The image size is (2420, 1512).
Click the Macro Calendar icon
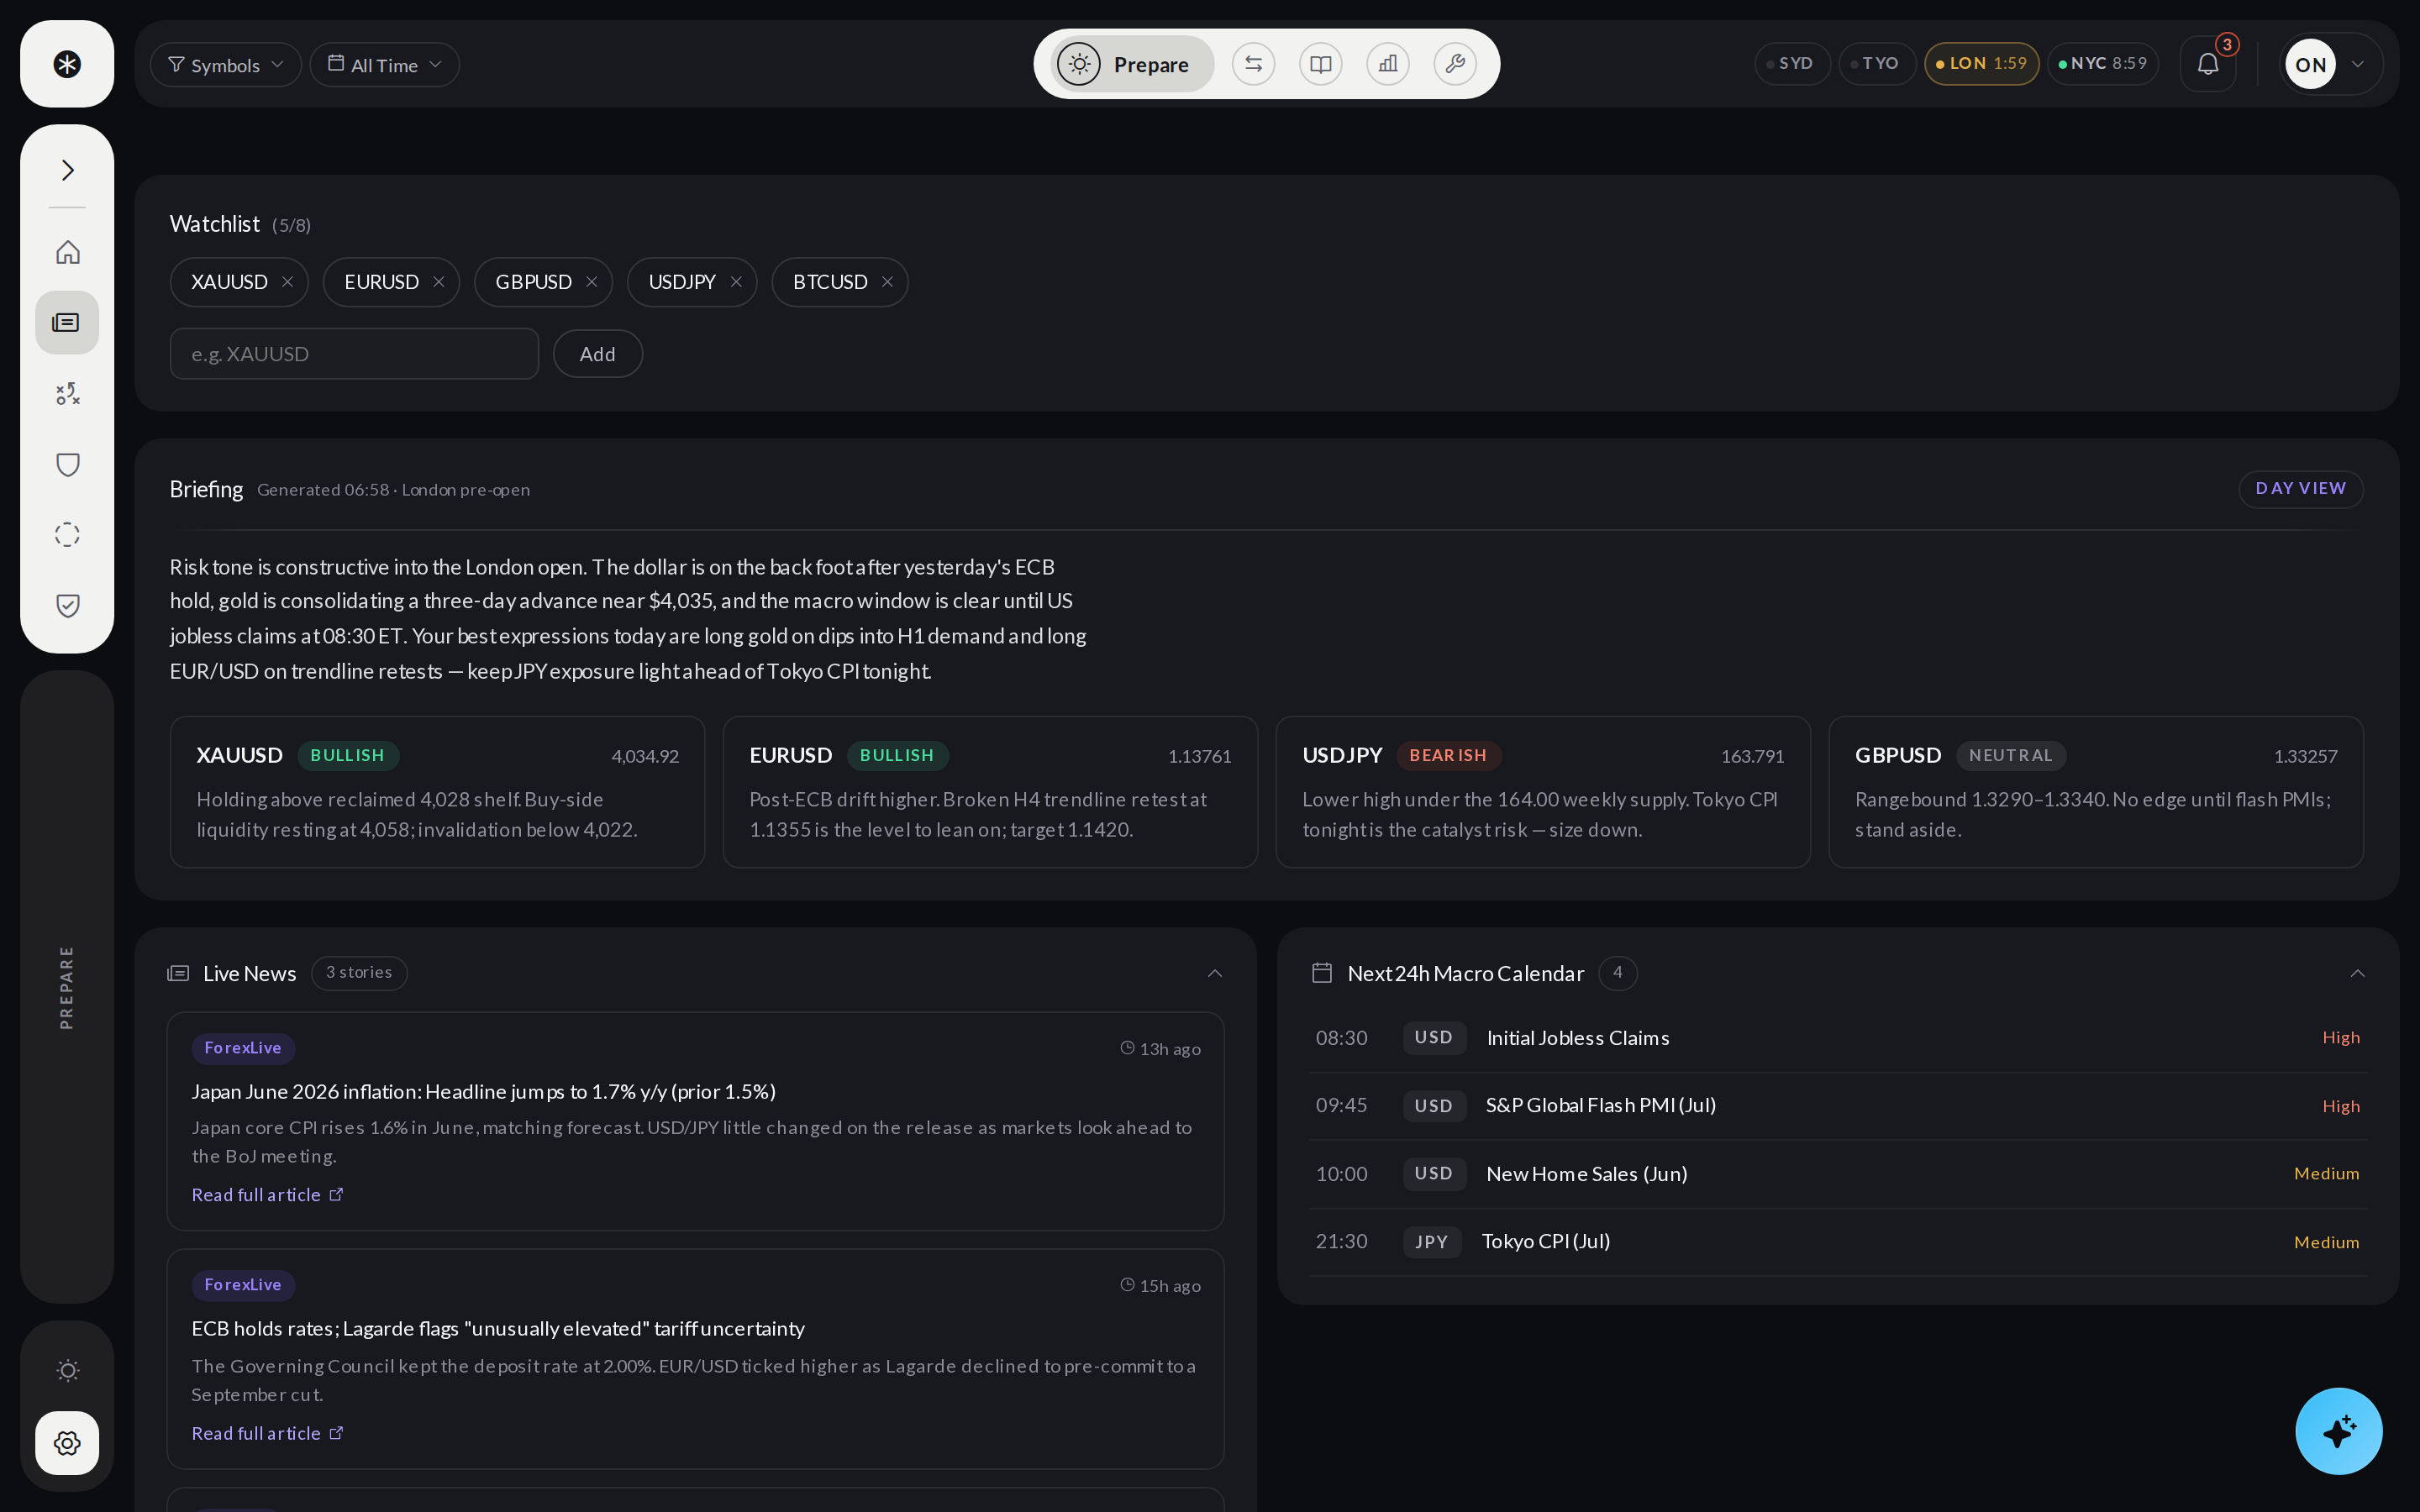pyautogui.click(x=1322, y=973)
